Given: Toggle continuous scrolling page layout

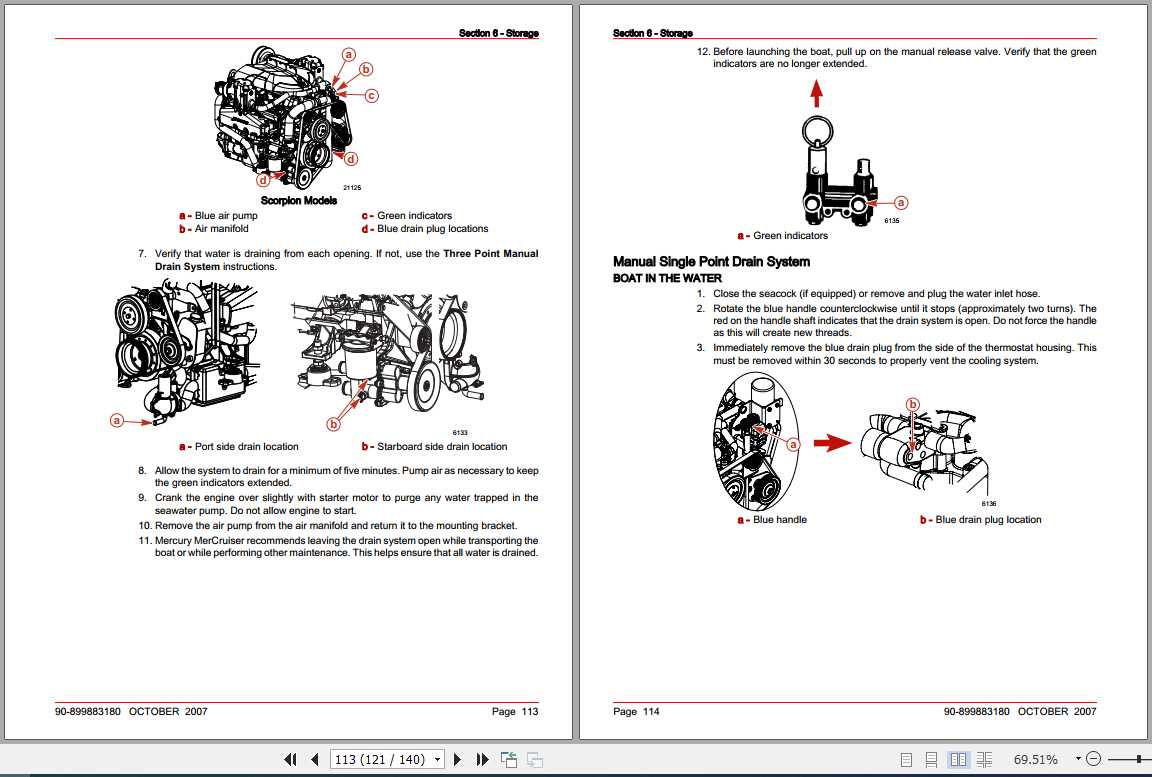Looking at the screenshot, I should tap(931, 759).
